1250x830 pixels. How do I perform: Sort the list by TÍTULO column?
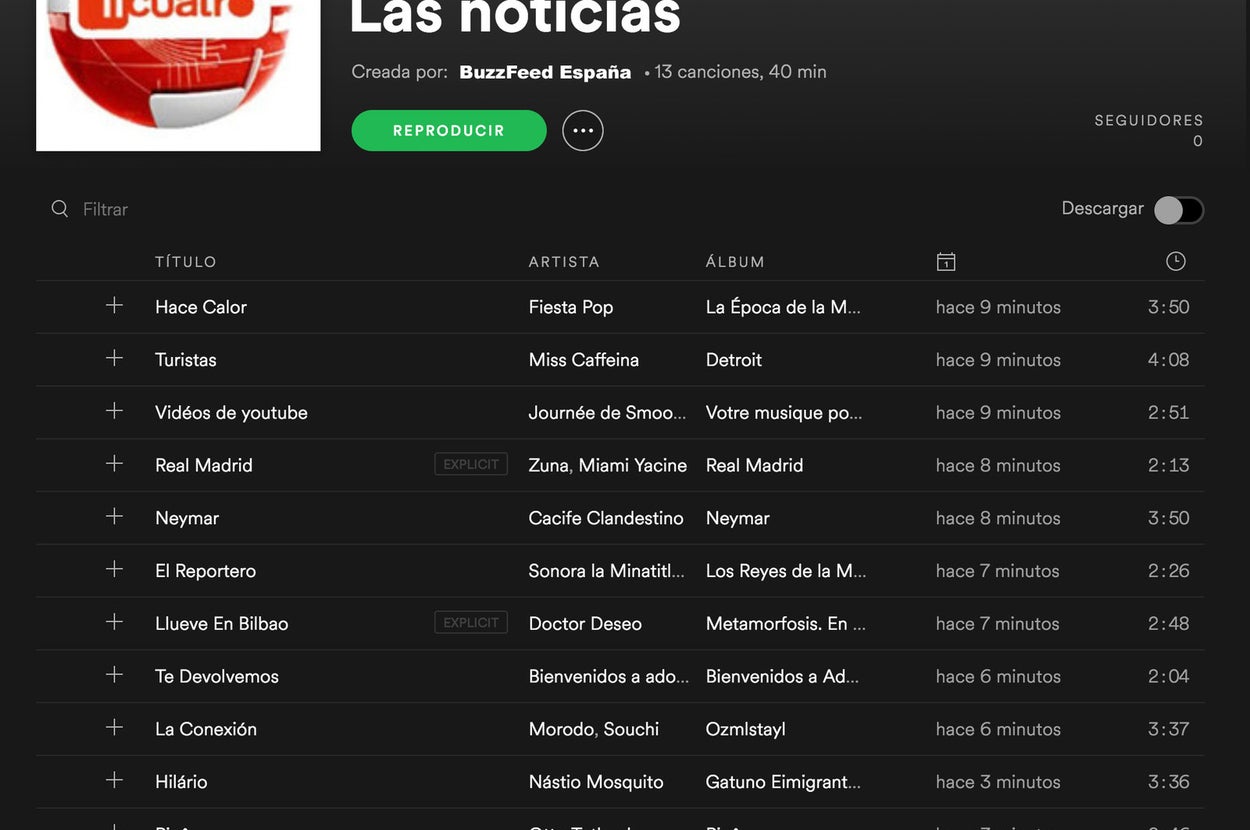pyautogui.click(x=186, y=262)
